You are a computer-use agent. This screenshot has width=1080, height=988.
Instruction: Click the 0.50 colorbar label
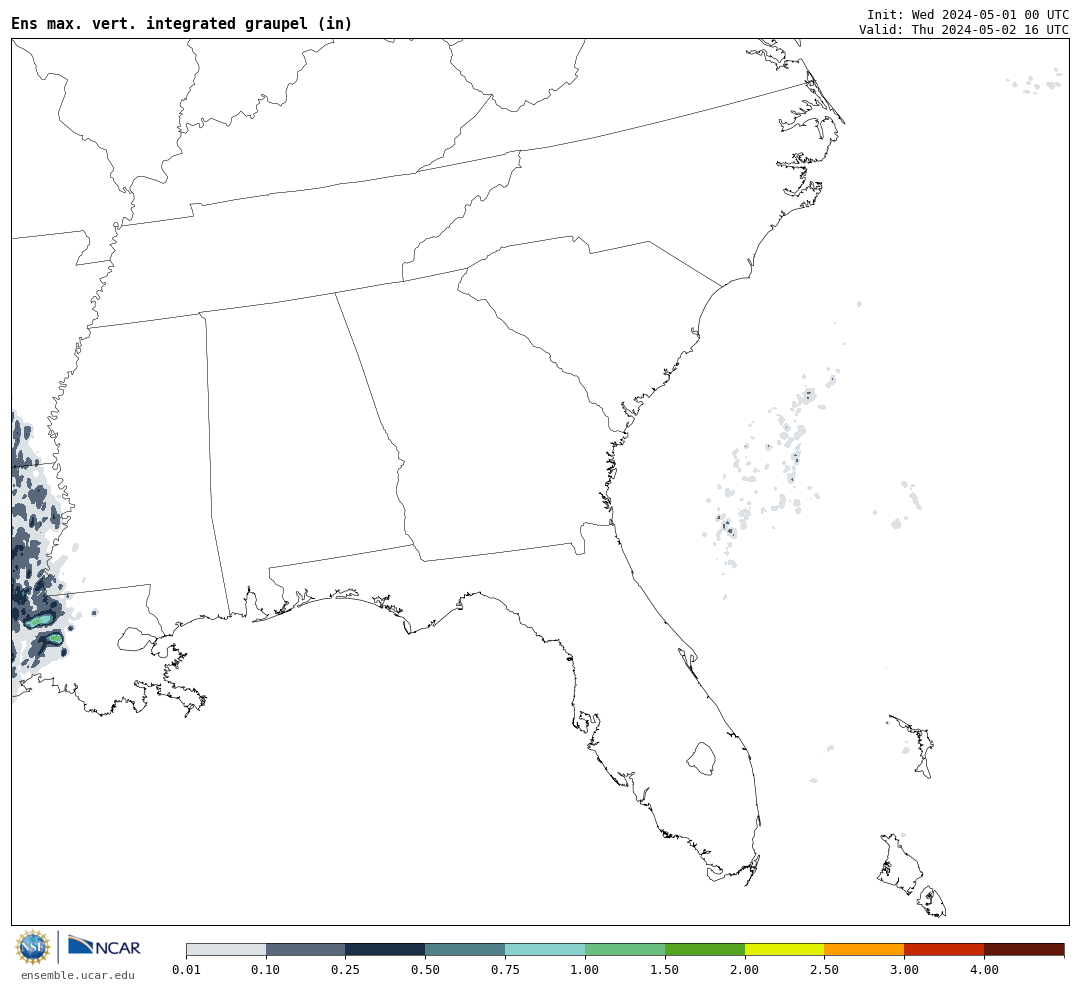coord(426,969)
